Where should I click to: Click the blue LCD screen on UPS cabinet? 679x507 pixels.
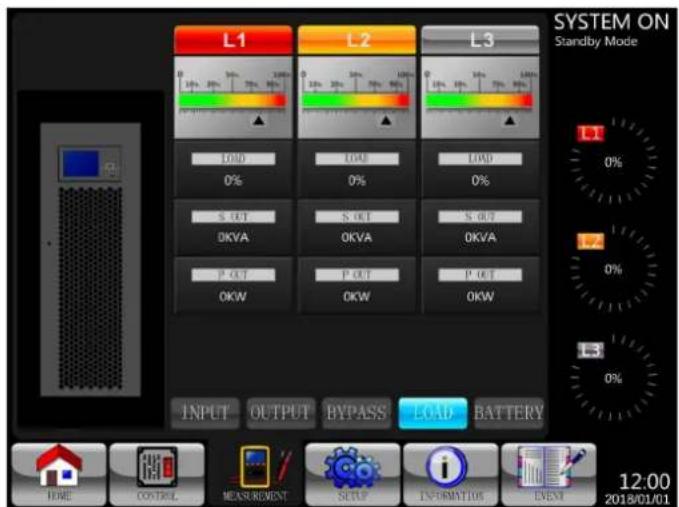point(81,164)
